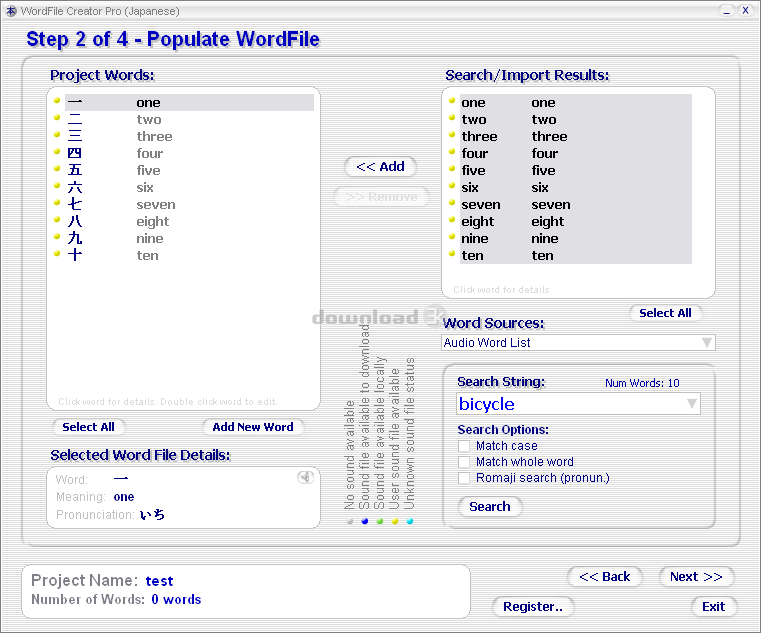Select project word 一 one
Image resolution: width=761 pixels, height=633 pixels.
pyautogui.click(x=189, y=102)
